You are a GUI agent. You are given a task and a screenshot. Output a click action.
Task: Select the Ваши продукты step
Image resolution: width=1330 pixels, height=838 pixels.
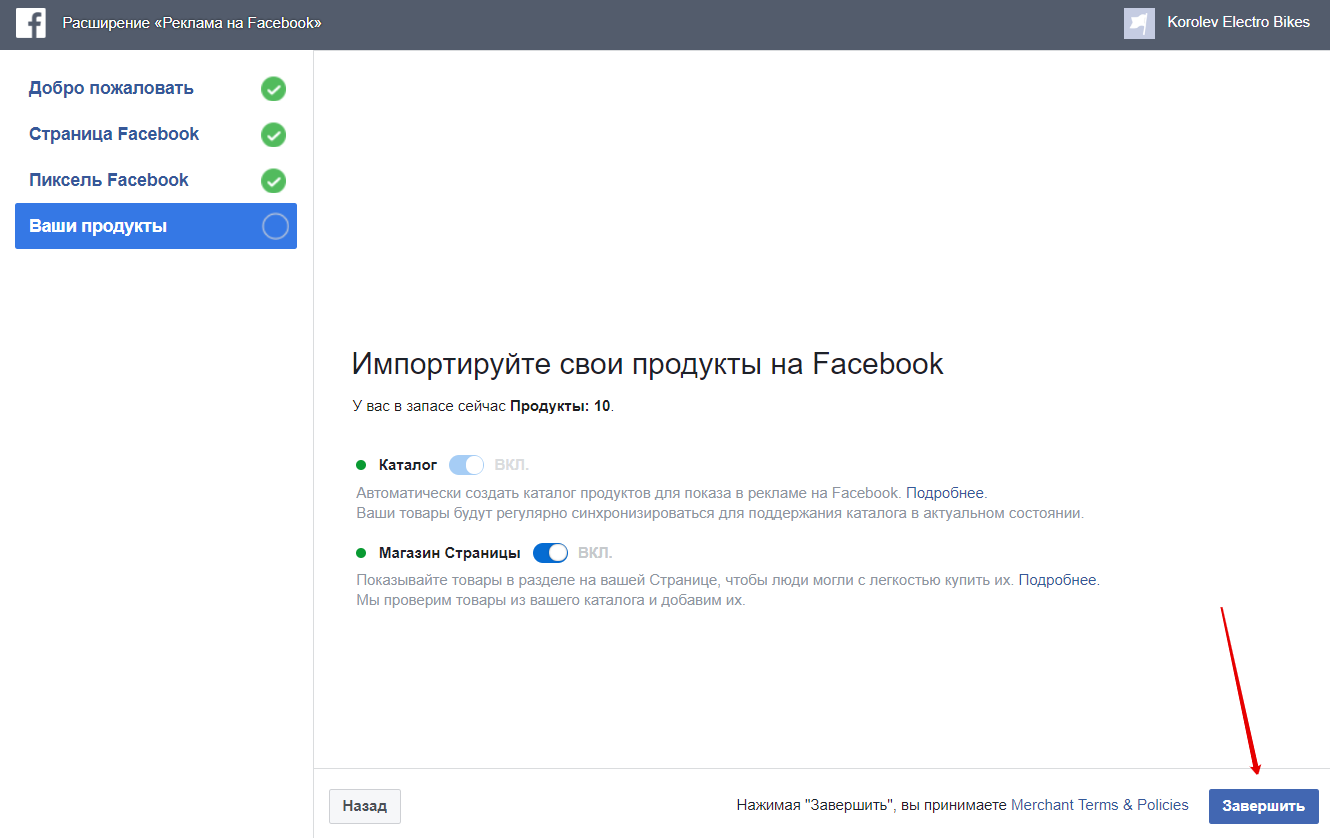coord(98,227)
